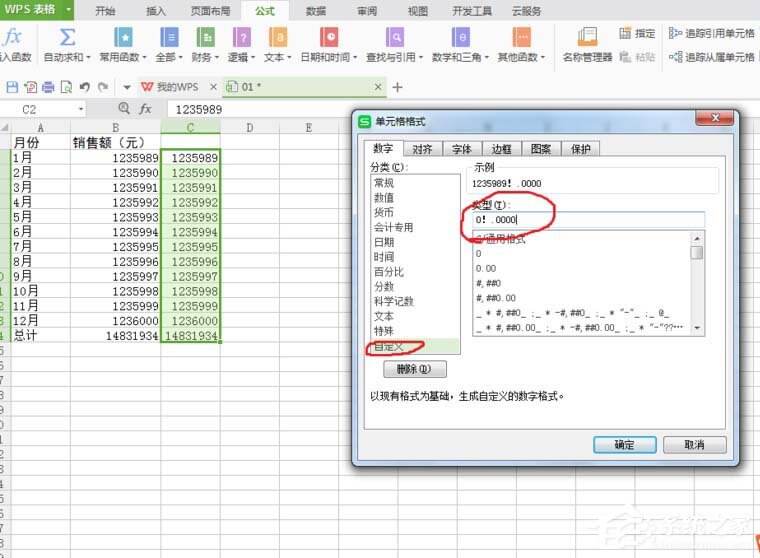Select 货币 in the category list

click(384, 212)
